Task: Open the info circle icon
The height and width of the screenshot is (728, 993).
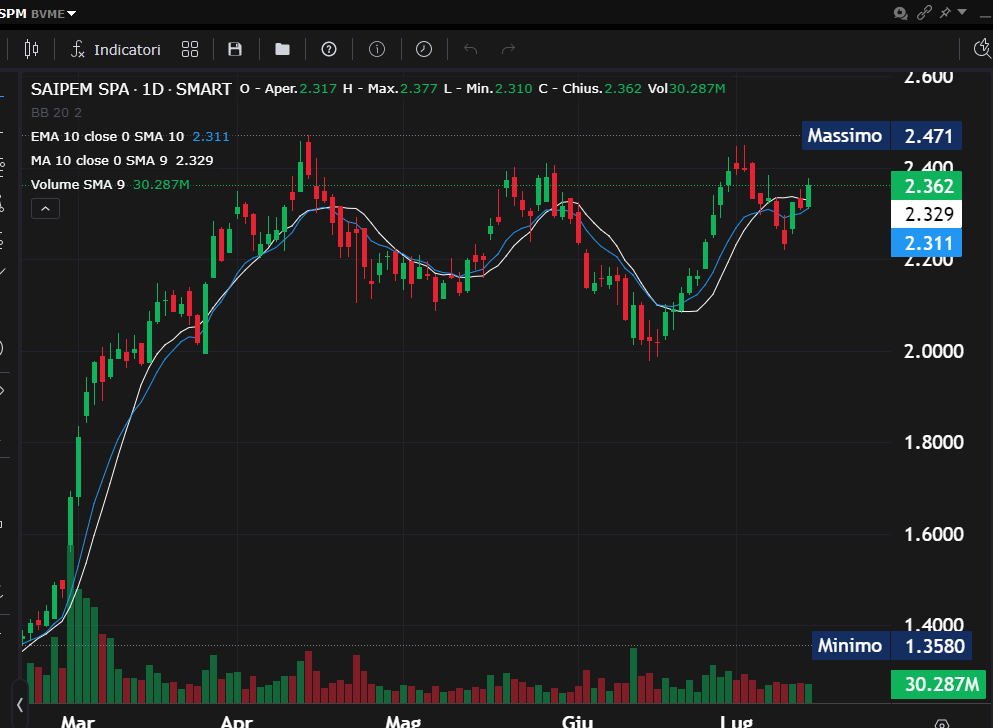Action: point(377,49)
